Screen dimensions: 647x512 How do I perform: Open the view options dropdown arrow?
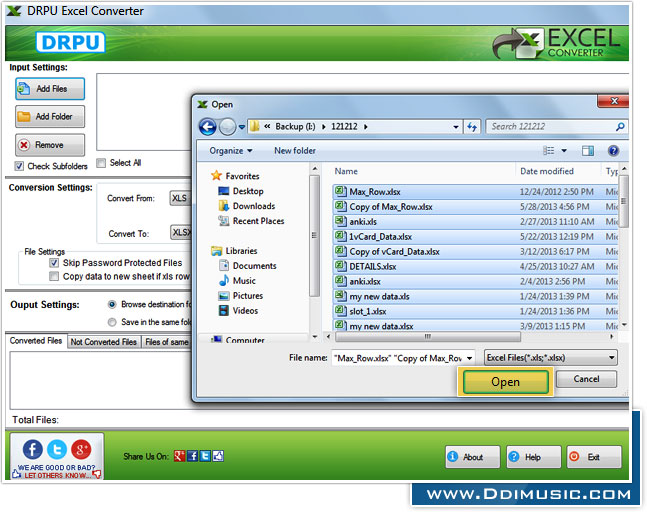[x=564, y=151]
